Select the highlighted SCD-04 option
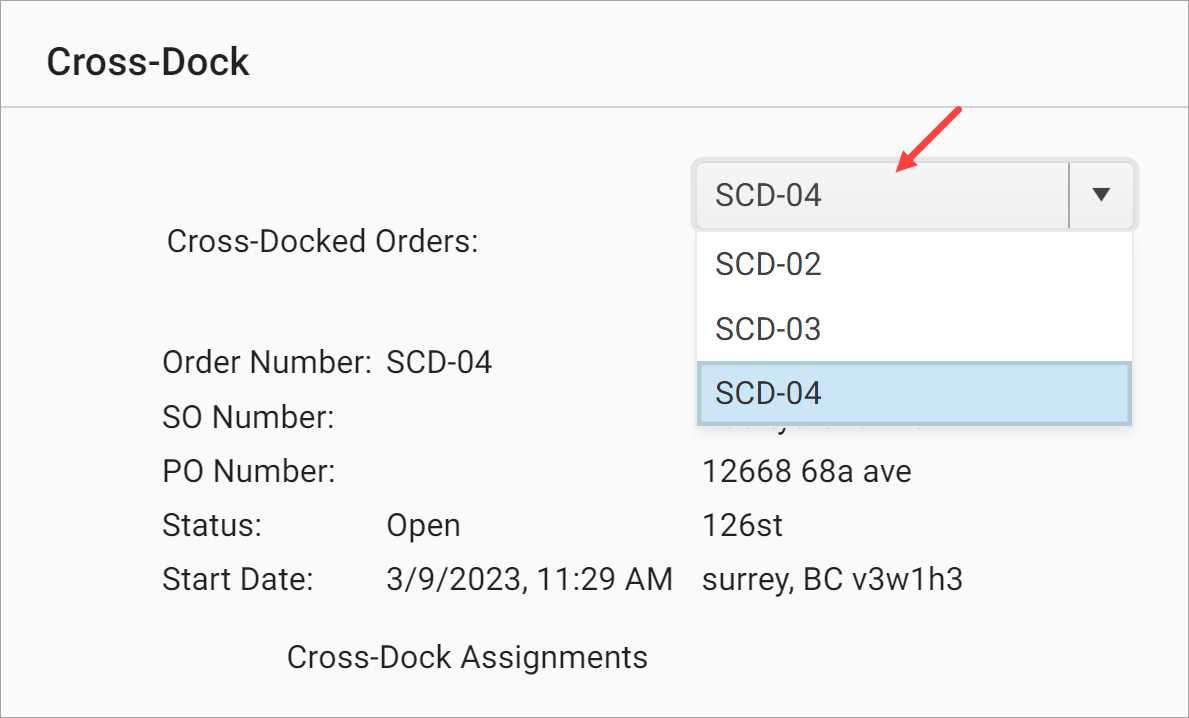 767,392
